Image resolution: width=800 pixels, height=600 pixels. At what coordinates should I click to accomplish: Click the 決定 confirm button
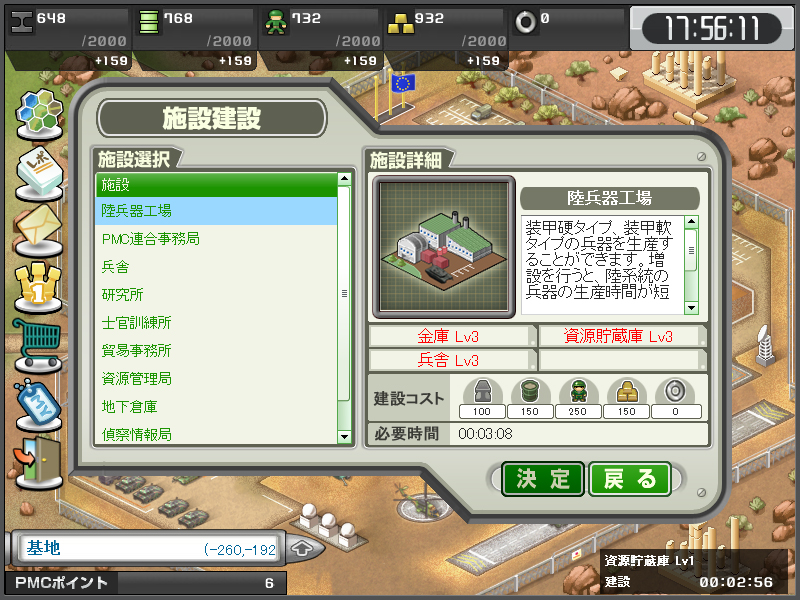(x=543, y=479)
